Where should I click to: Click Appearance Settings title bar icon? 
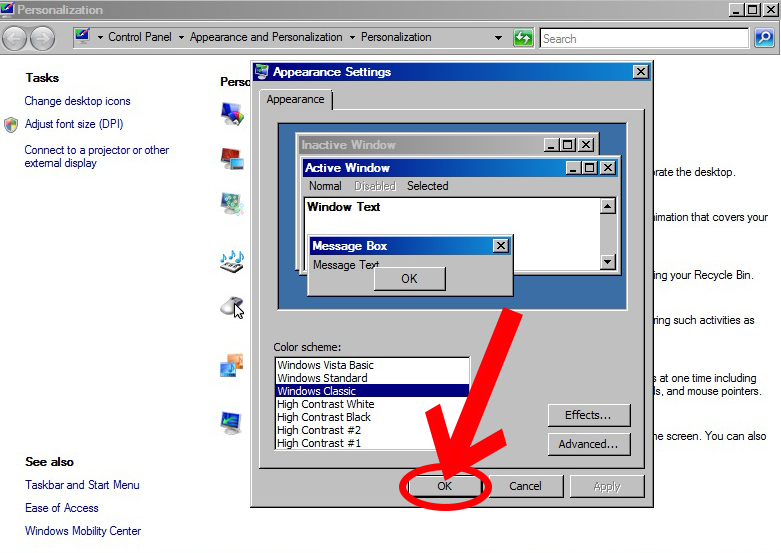point(261,72)
